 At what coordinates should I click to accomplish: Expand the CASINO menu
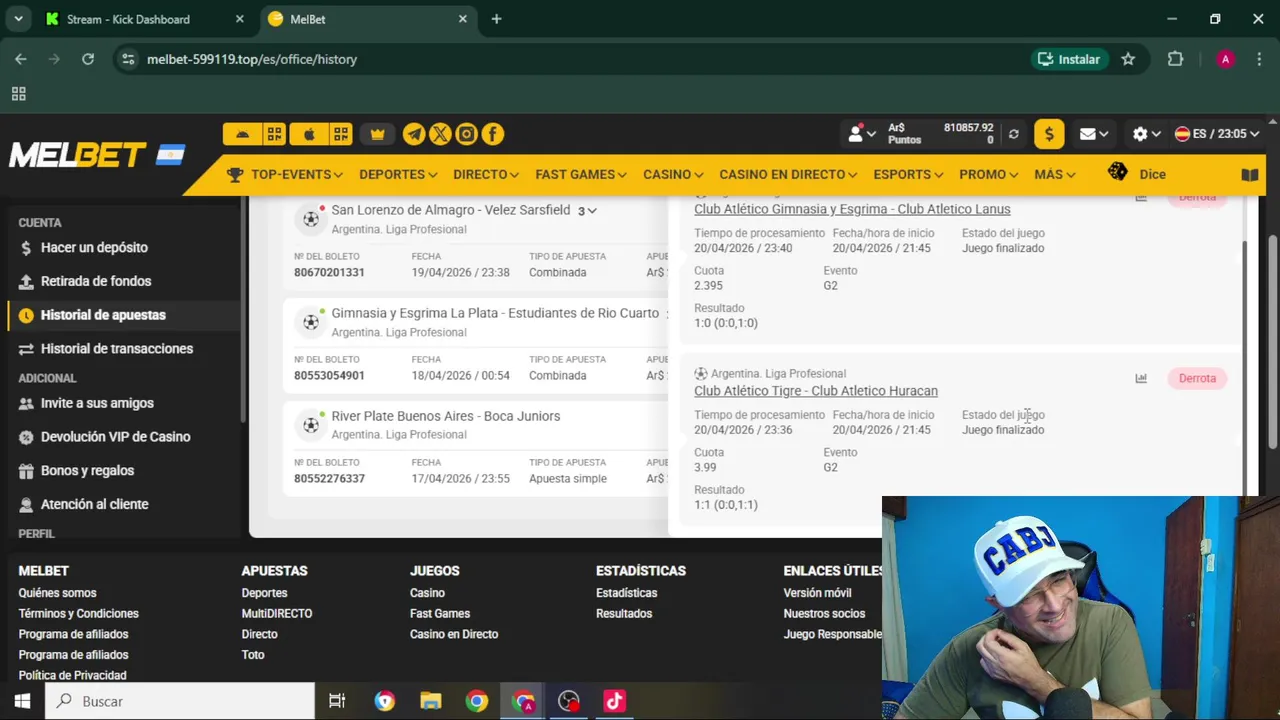(673, 174)
